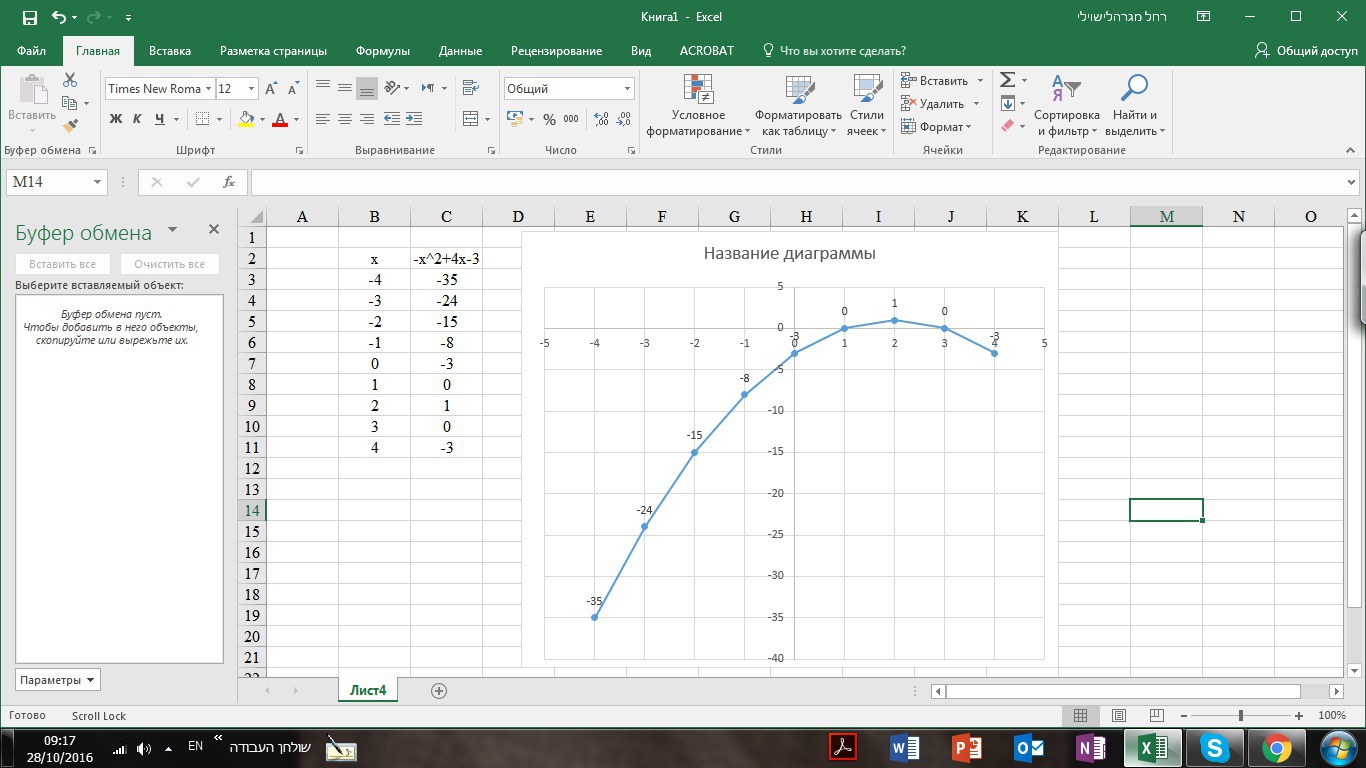Switch to the Данные tab
The height and width of the screenshot is (768, 1366).
pos(460,51)
